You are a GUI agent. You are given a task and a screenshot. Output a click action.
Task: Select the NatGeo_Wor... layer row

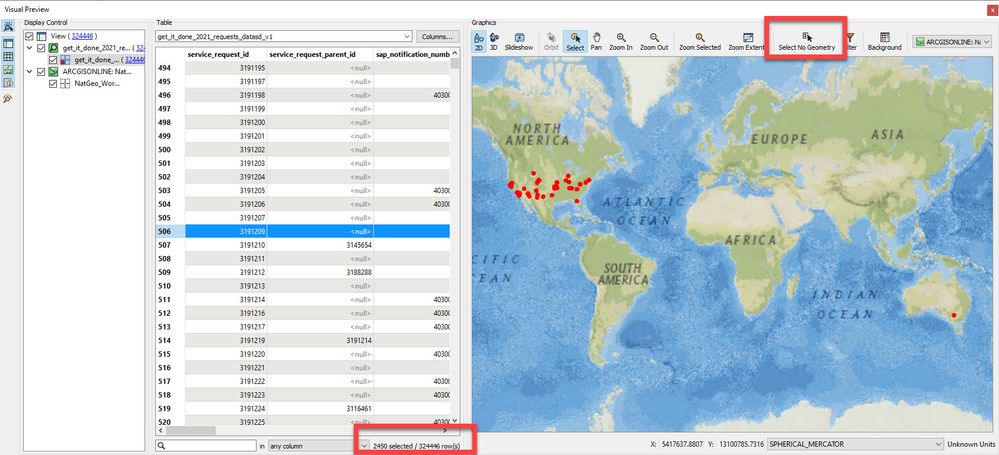(x=97, y=83)
